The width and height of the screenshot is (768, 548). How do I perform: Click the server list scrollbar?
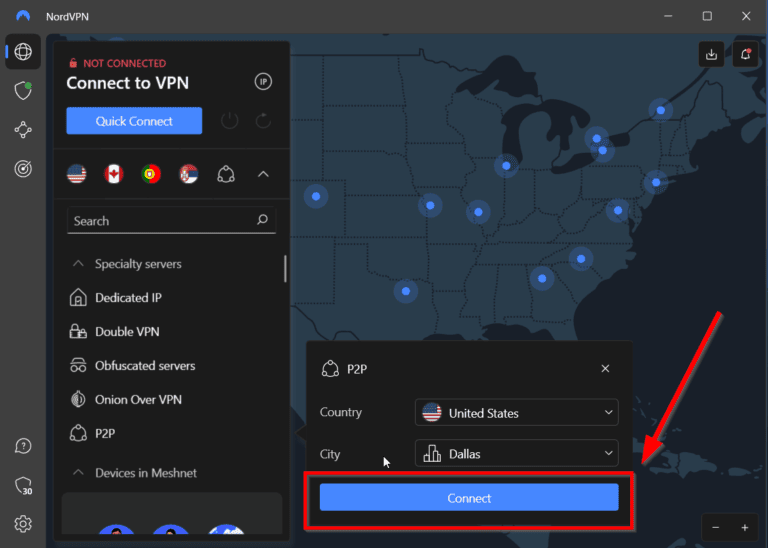click(x=285, y=268)
